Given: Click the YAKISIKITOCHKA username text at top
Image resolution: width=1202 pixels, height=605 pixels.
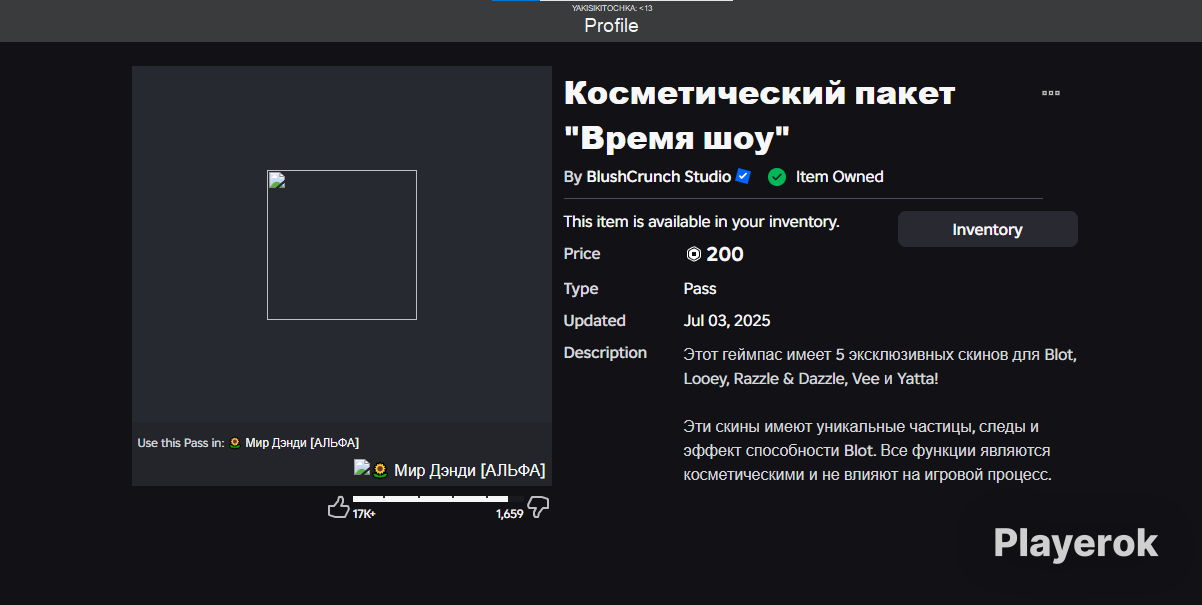Looking at the screenshot, I should (x=612, y=7).
